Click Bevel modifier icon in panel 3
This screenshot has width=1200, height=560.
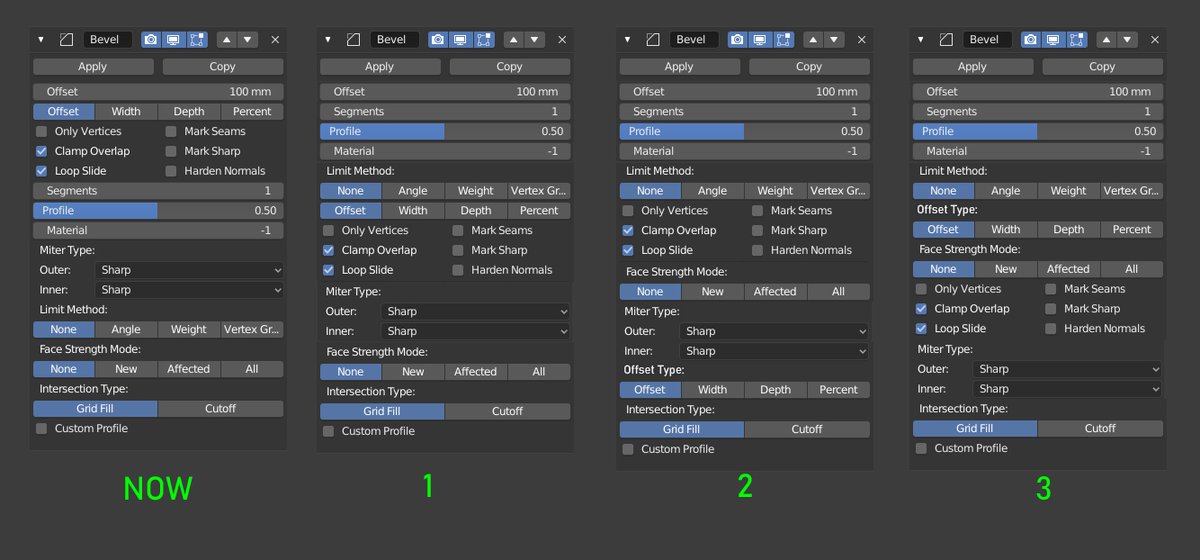pyautogui.click(x=946, y=40)
